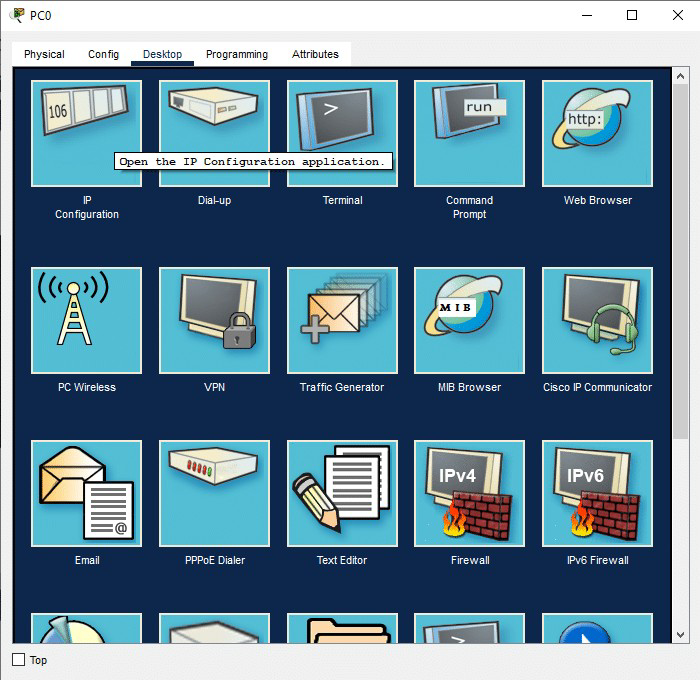Click the 'Terminal' label text
Image resolution: width=700 pixels, height=680 pixels.
[342, 200]
